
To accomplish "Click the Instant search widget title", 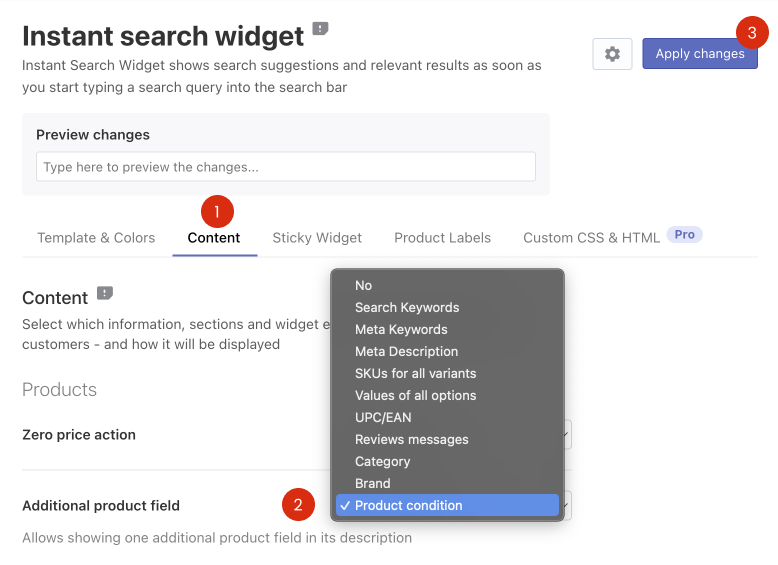I will [163, 36].
